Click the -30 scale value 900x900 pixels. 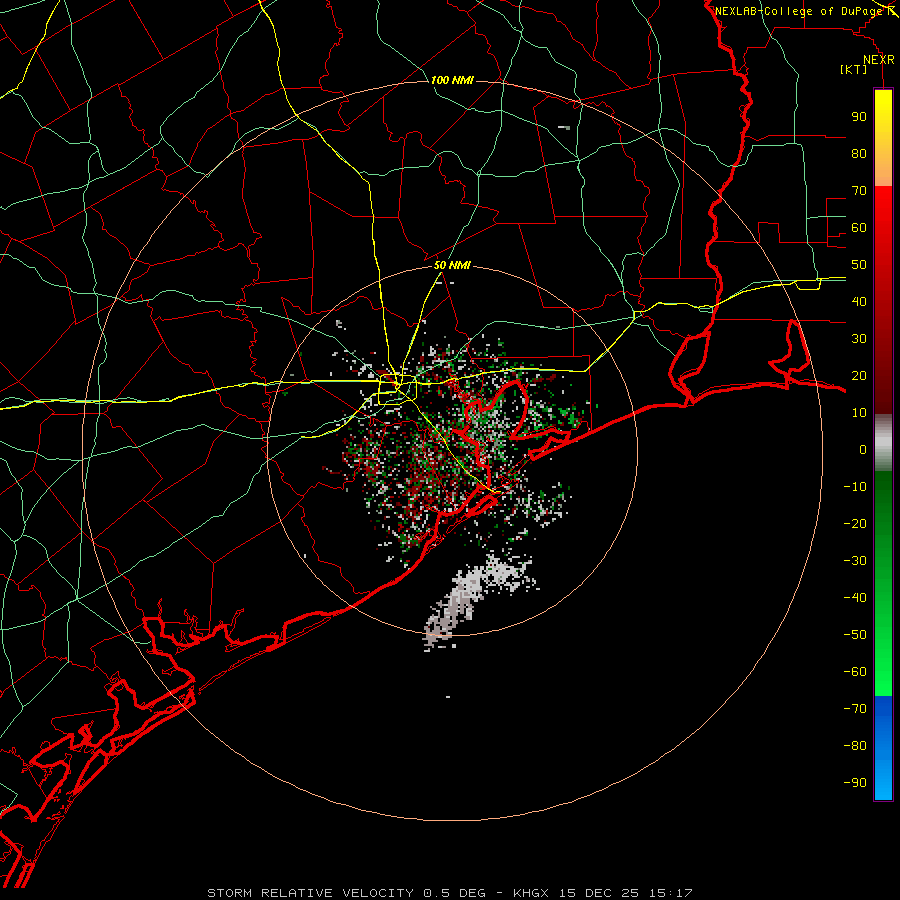click(x=855, y=561)
